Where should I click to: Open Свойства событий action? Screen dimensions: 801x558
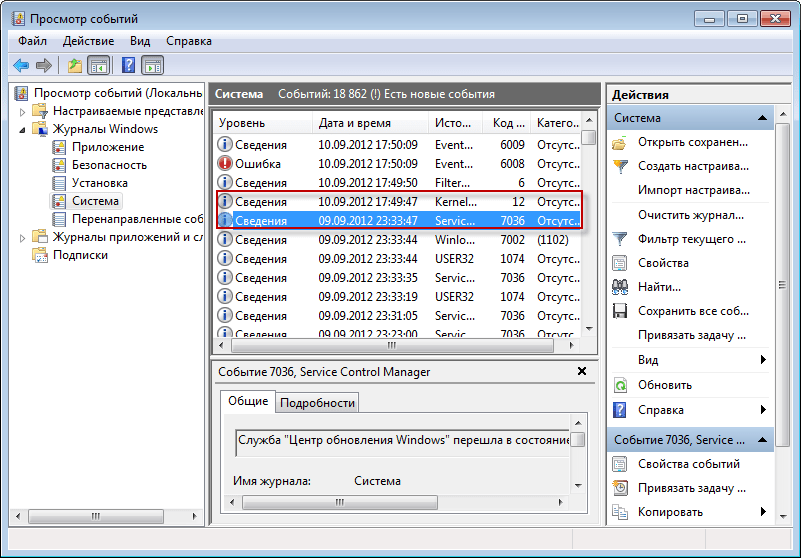click(689, 464)
